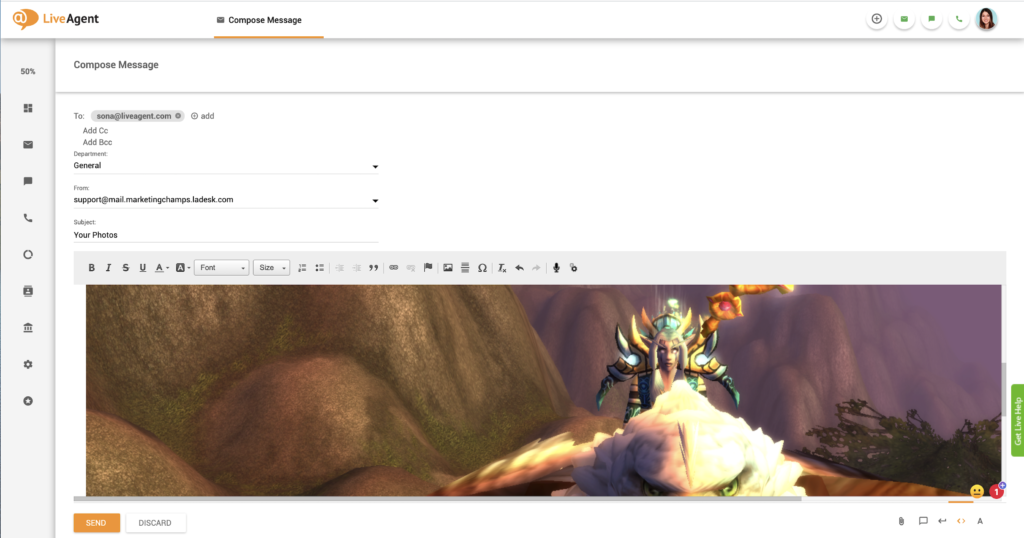Click the attach file paperclip icon
The image size is (1024, 538).
[x=901, y=521]
